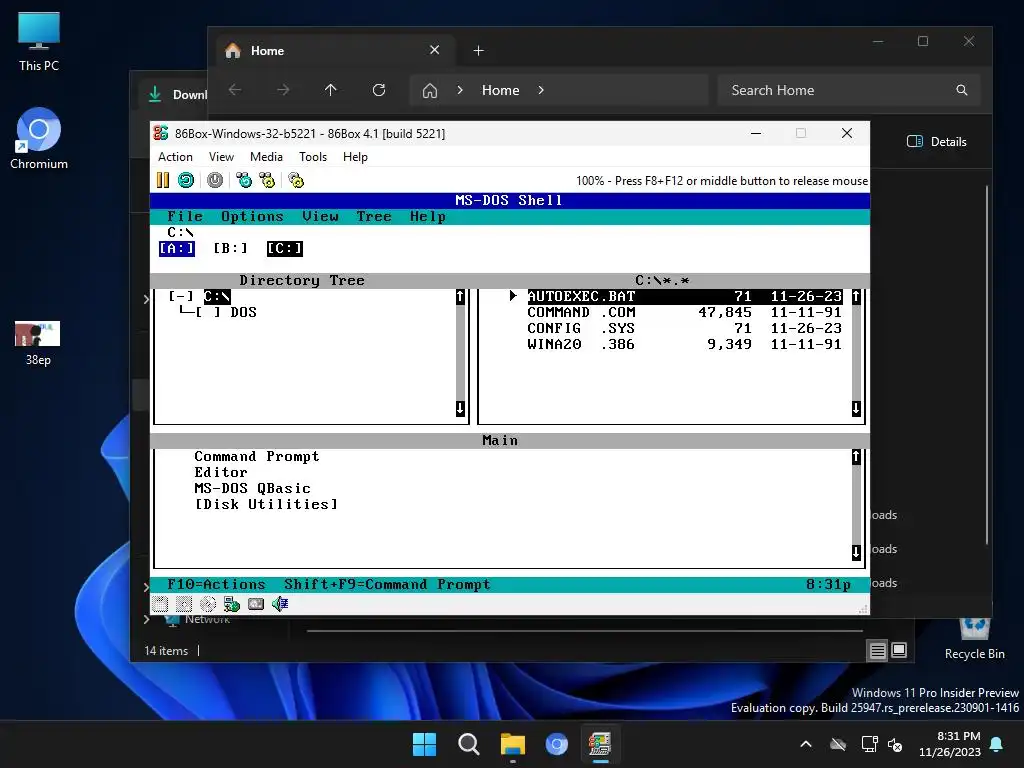
Task: Expand the Network node in Explorer sidebar
Action: (x=147, y=619)
